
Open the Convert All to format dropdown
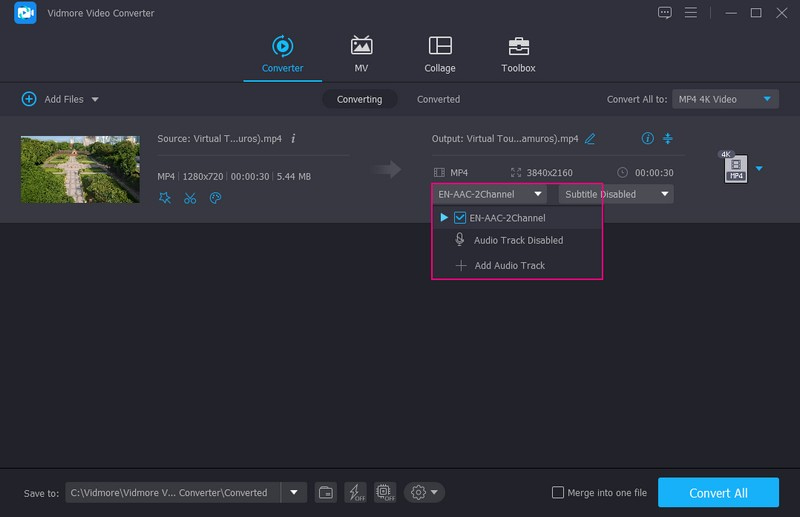(724, 99)
